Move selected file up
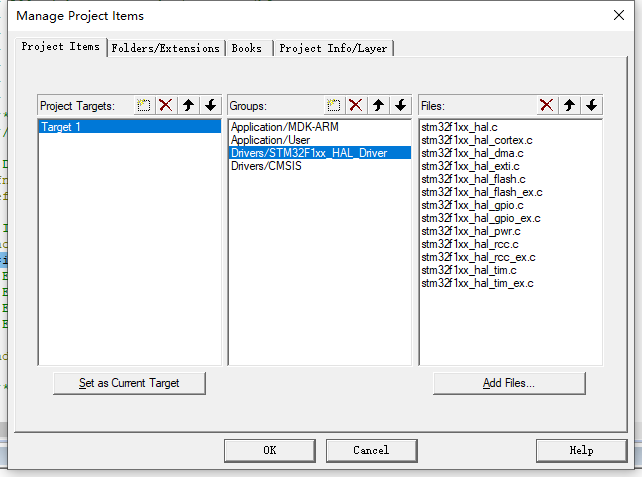 [569, 106]
